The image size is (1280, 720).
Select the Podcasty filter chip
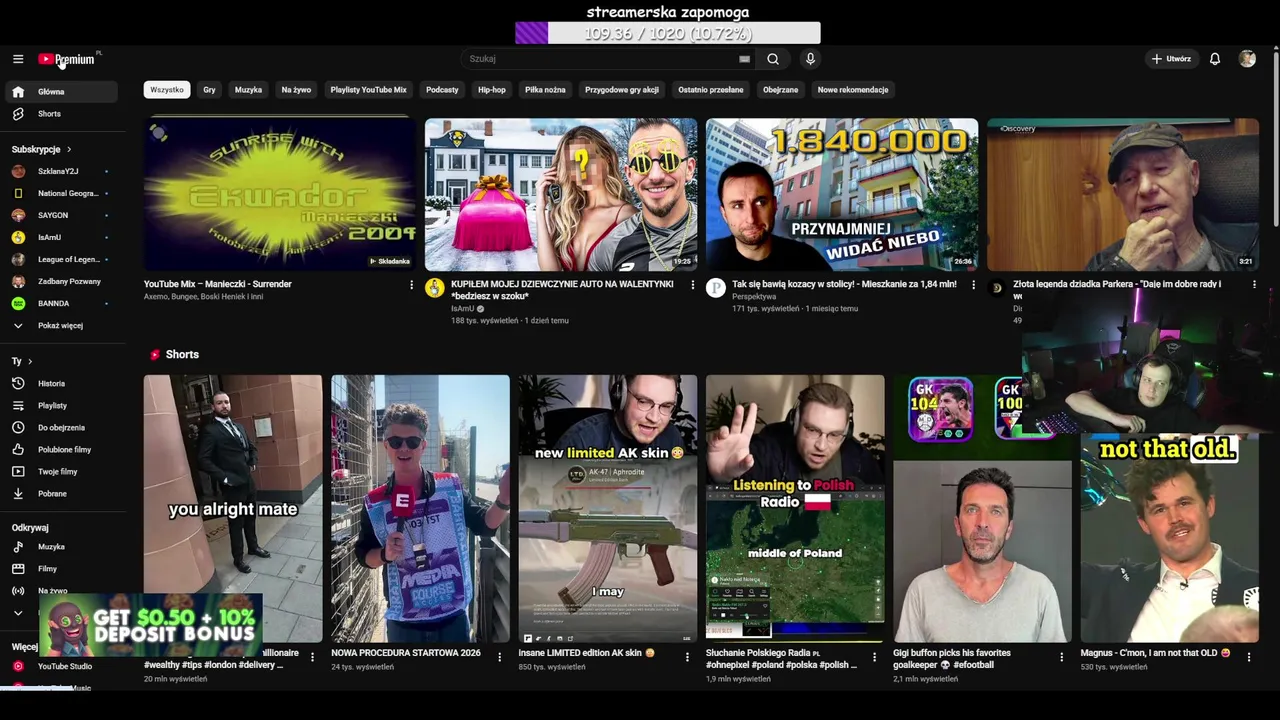point(442,90)
